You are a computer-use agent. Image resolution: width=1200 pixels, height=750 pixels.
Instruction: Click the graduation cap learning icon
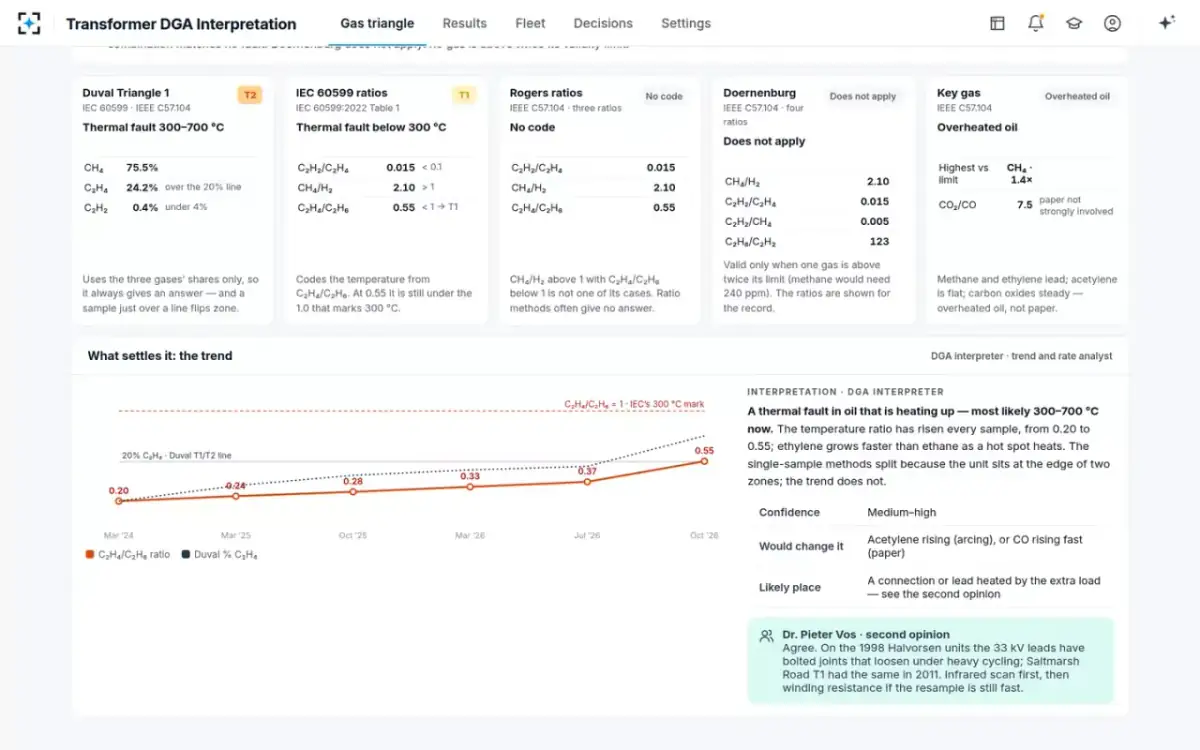[1074, 23]
